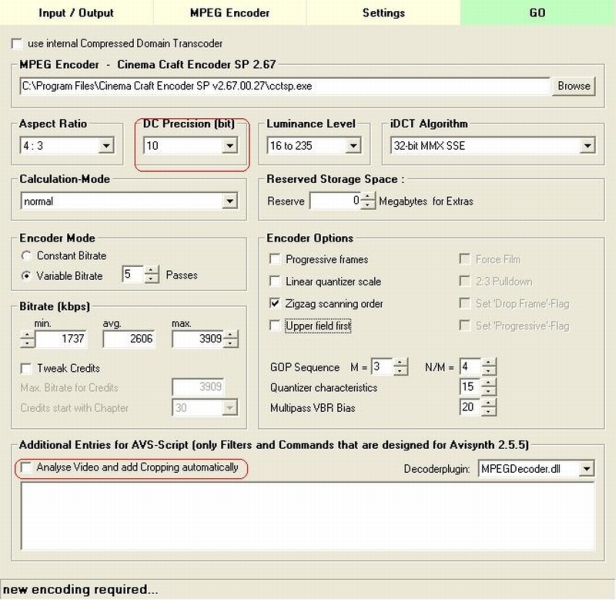This screenshot has width=616, height=600.
Task: Increase min. bitrate with up arrow
Action: pyautogui.click(x=27, y=335)
